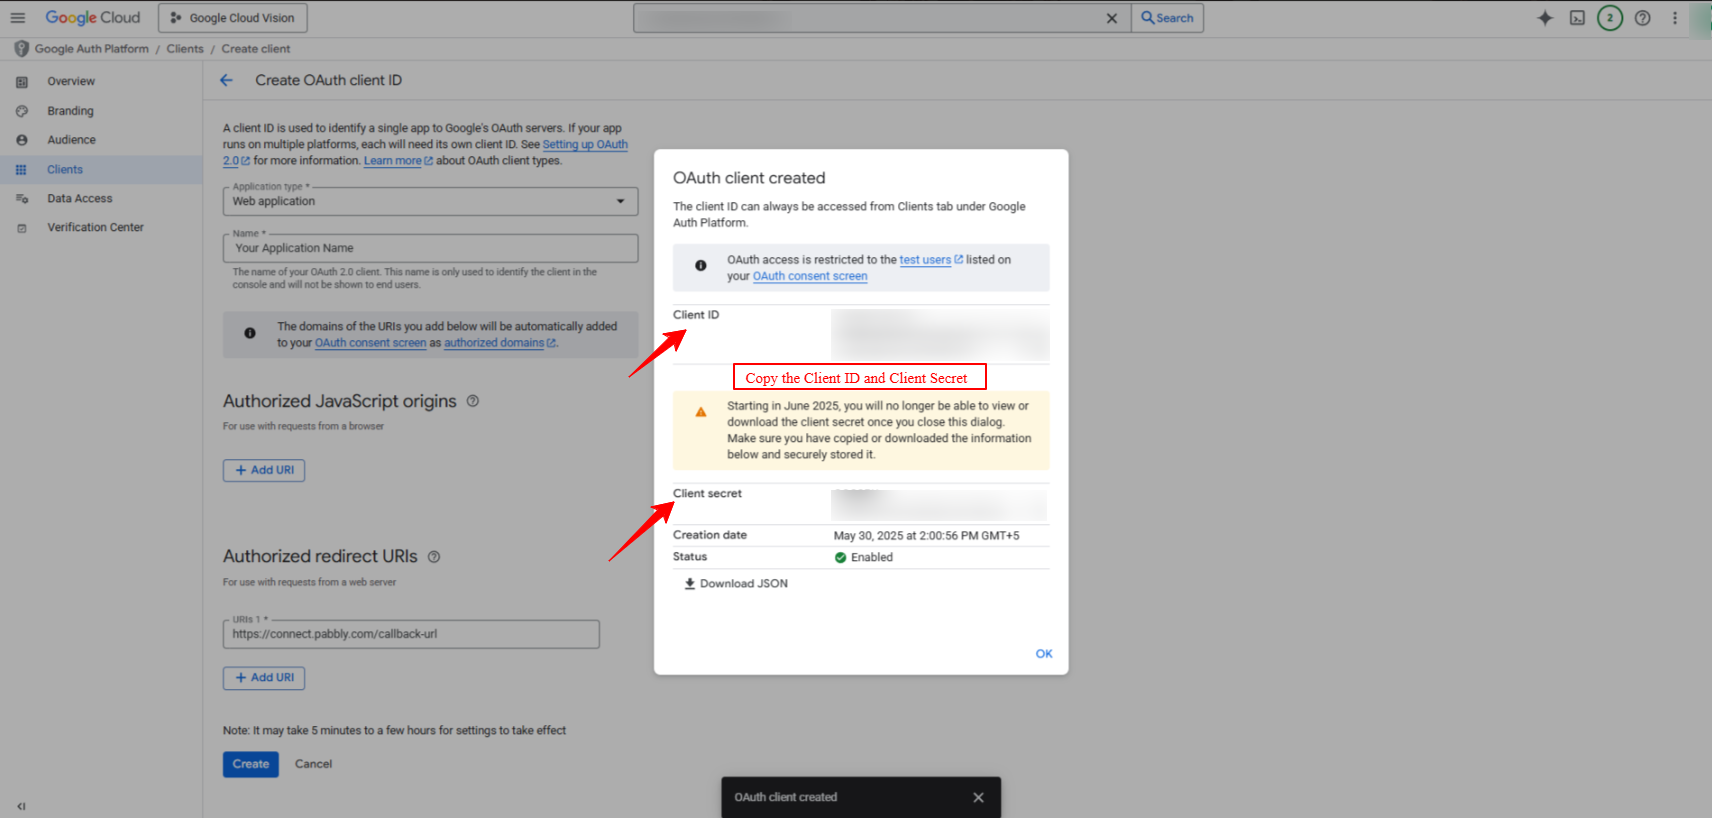
Task: Select Branding in the sidebar
Action: tap(70, 111)
